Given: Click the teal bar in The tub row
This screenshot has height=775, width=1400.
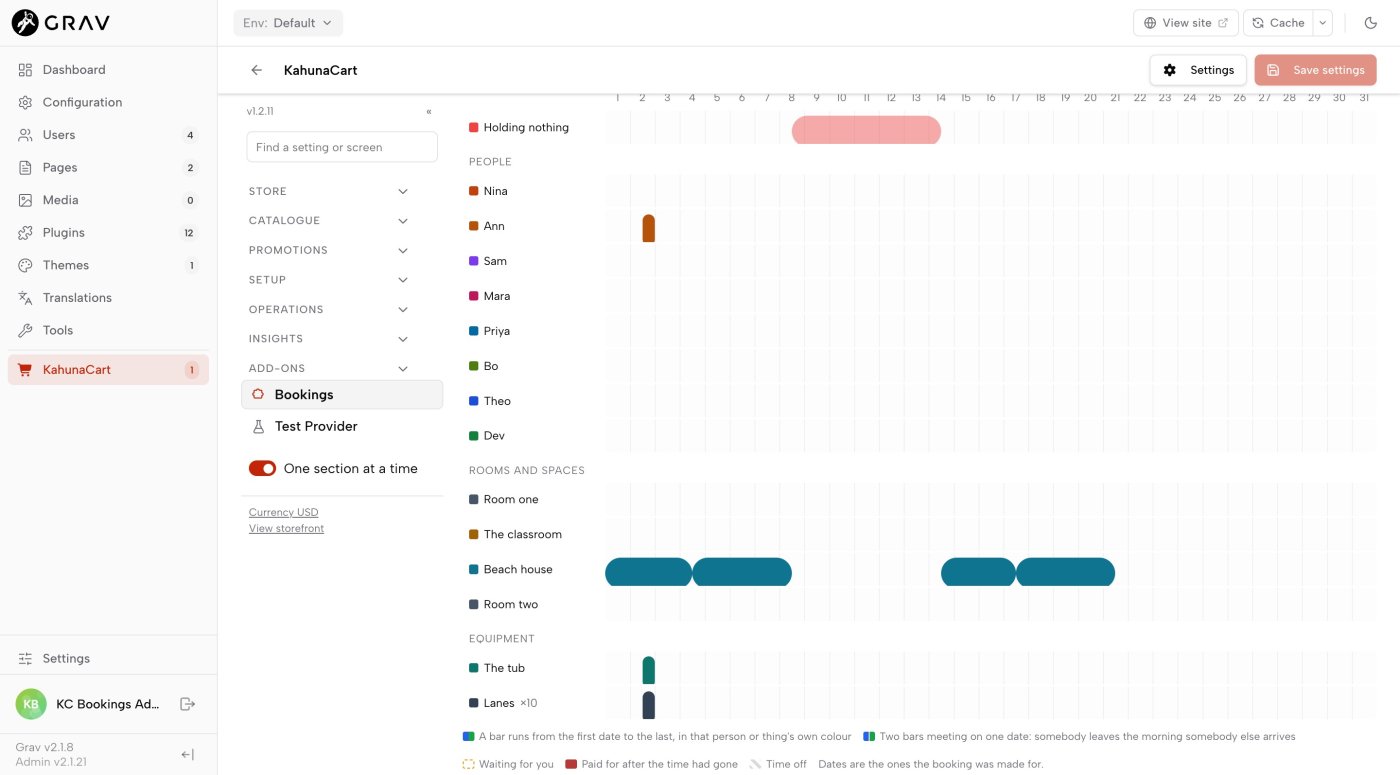Looking at the screenshot, I should [649, 671].
